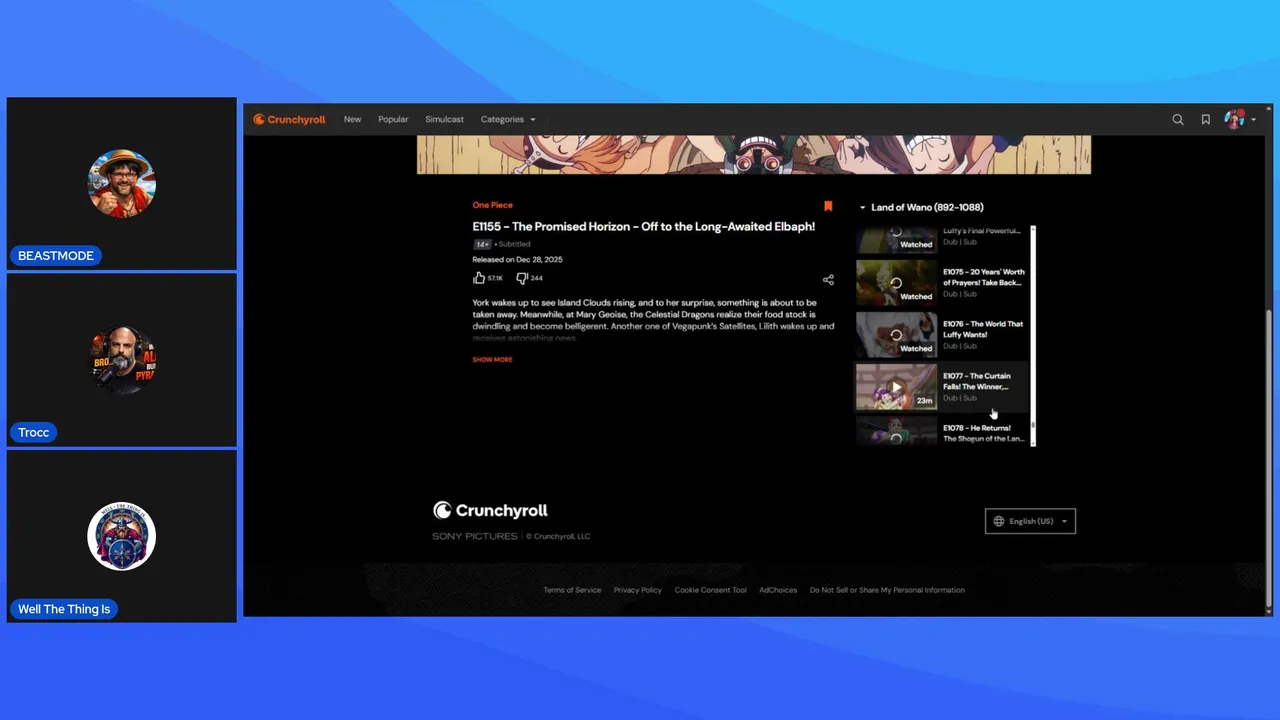The image size is (1280, 720).
Task: Click the One Piece series link
Action: point(492,205)
